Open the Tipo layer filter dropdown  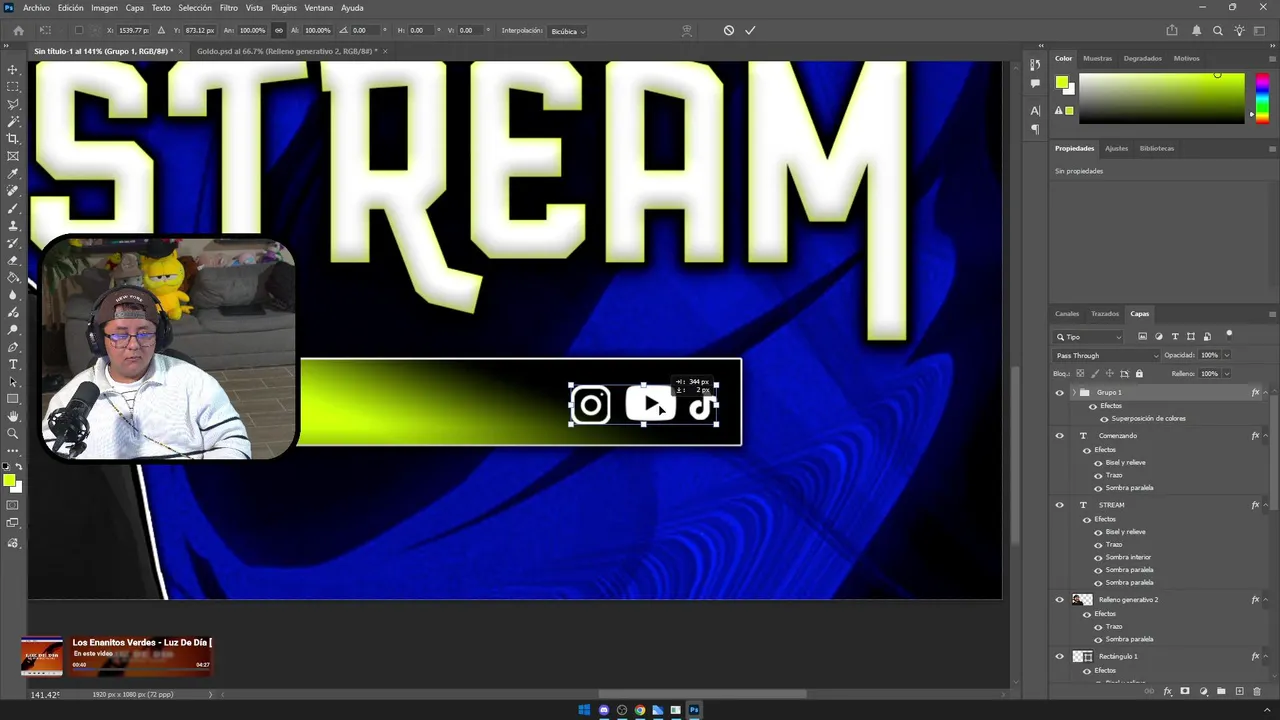[x=1089, y=337]
